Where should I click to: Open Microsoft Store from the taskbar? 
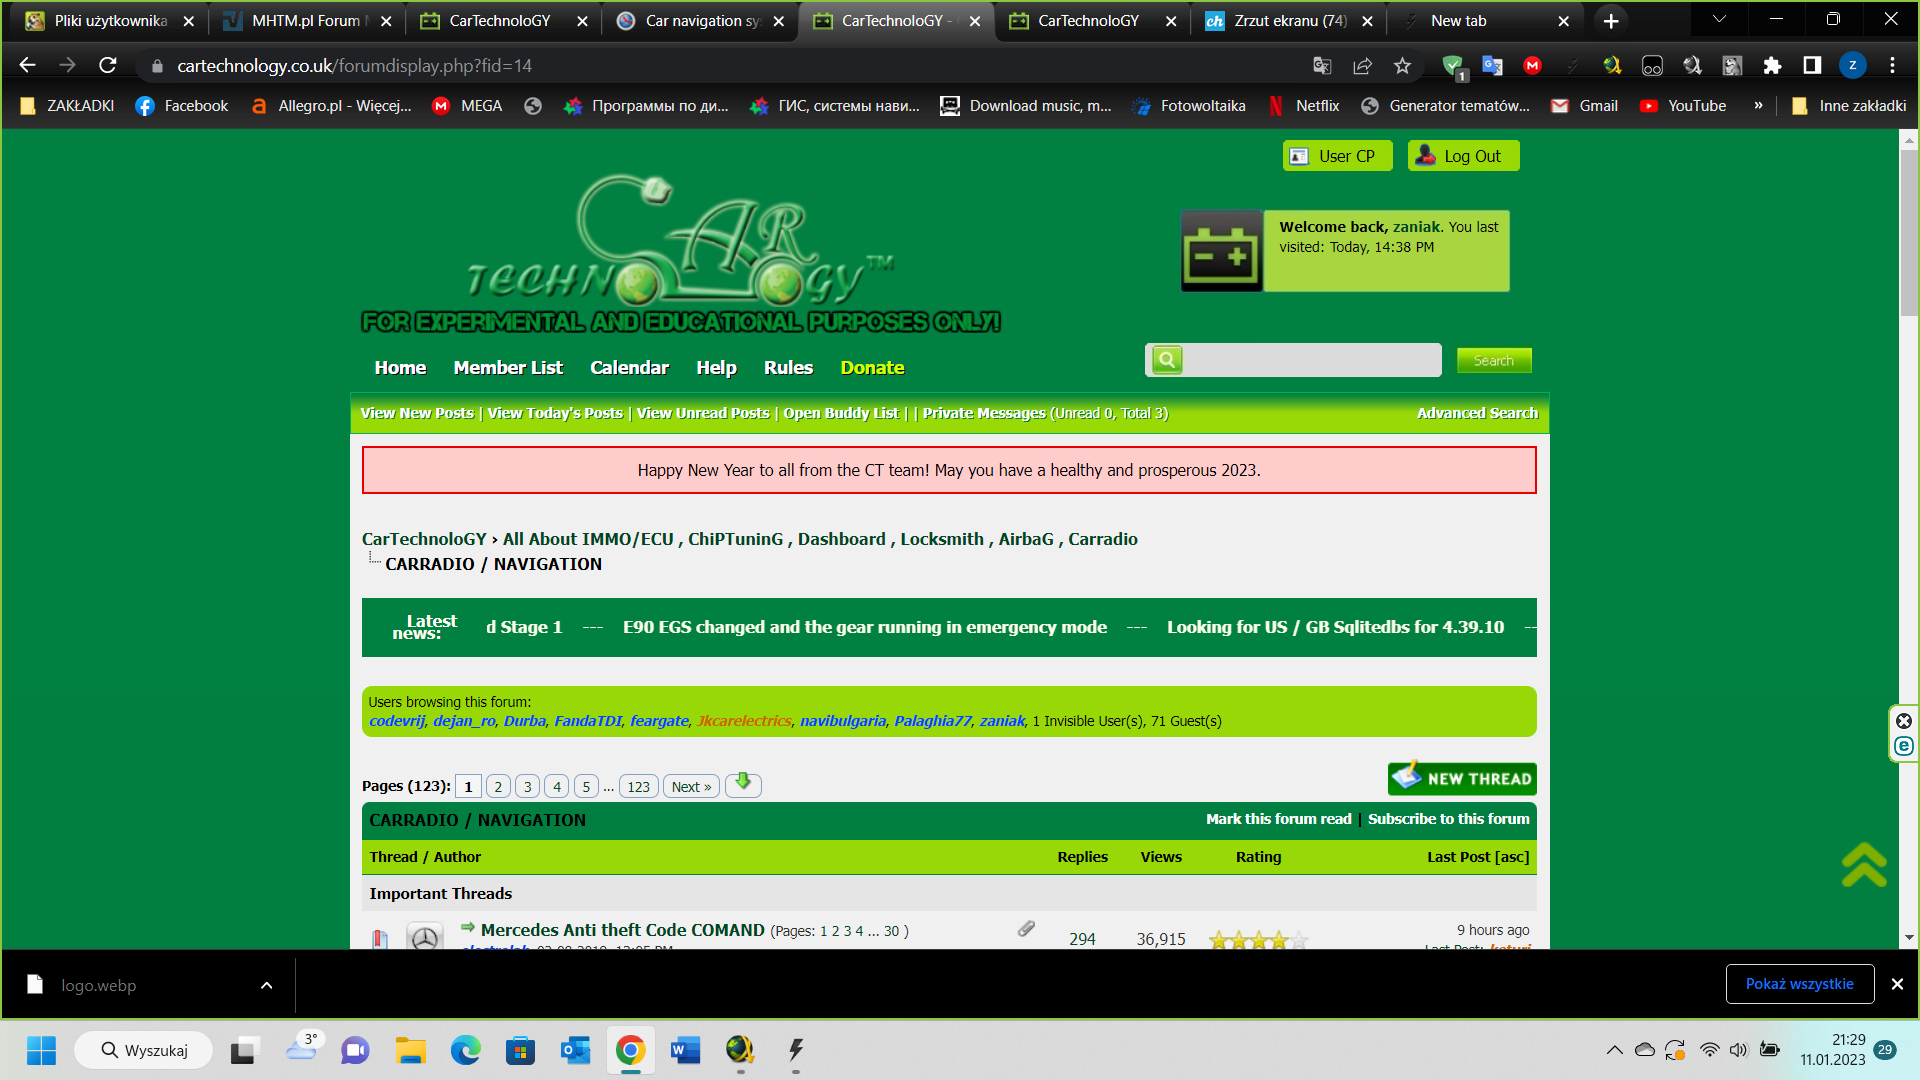pos(520,1050)
